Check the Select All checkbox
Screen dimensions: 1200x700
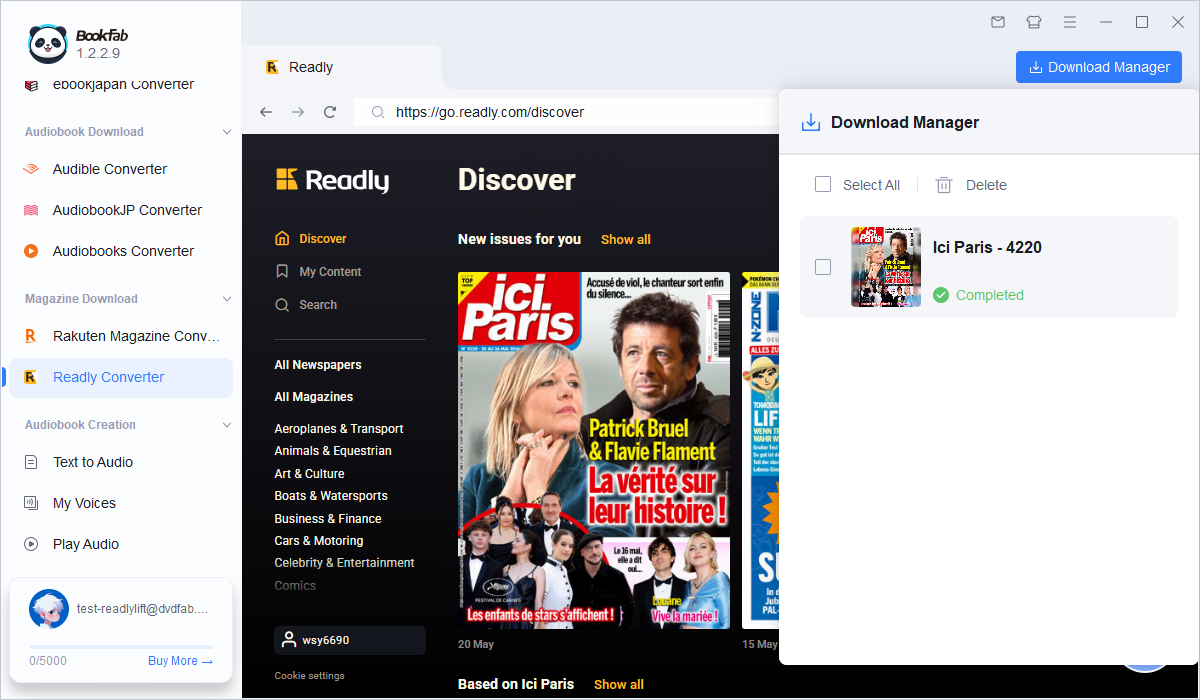click(823, 184)
